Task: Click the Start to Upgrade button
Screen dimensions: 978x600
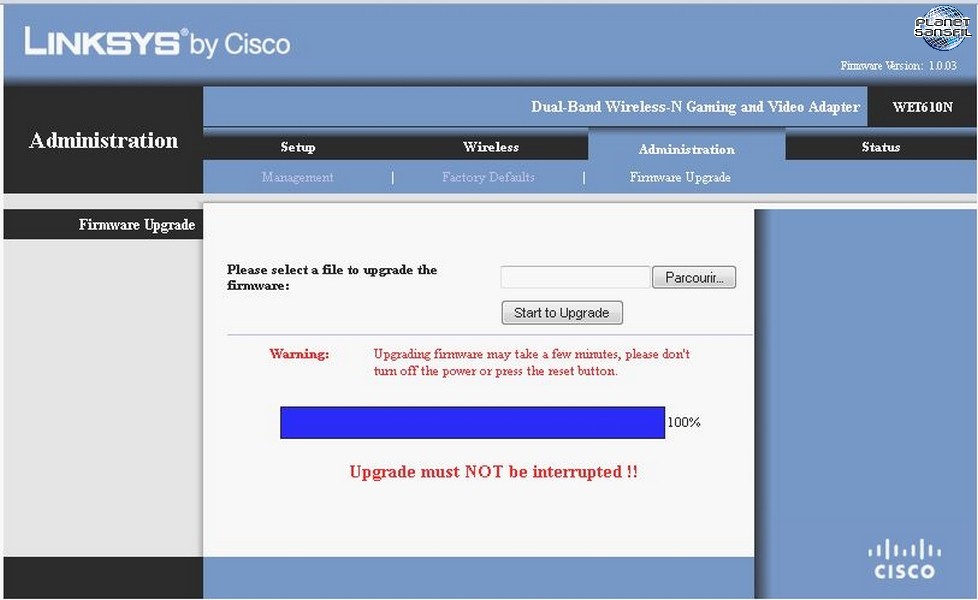Action: (561, 312)
